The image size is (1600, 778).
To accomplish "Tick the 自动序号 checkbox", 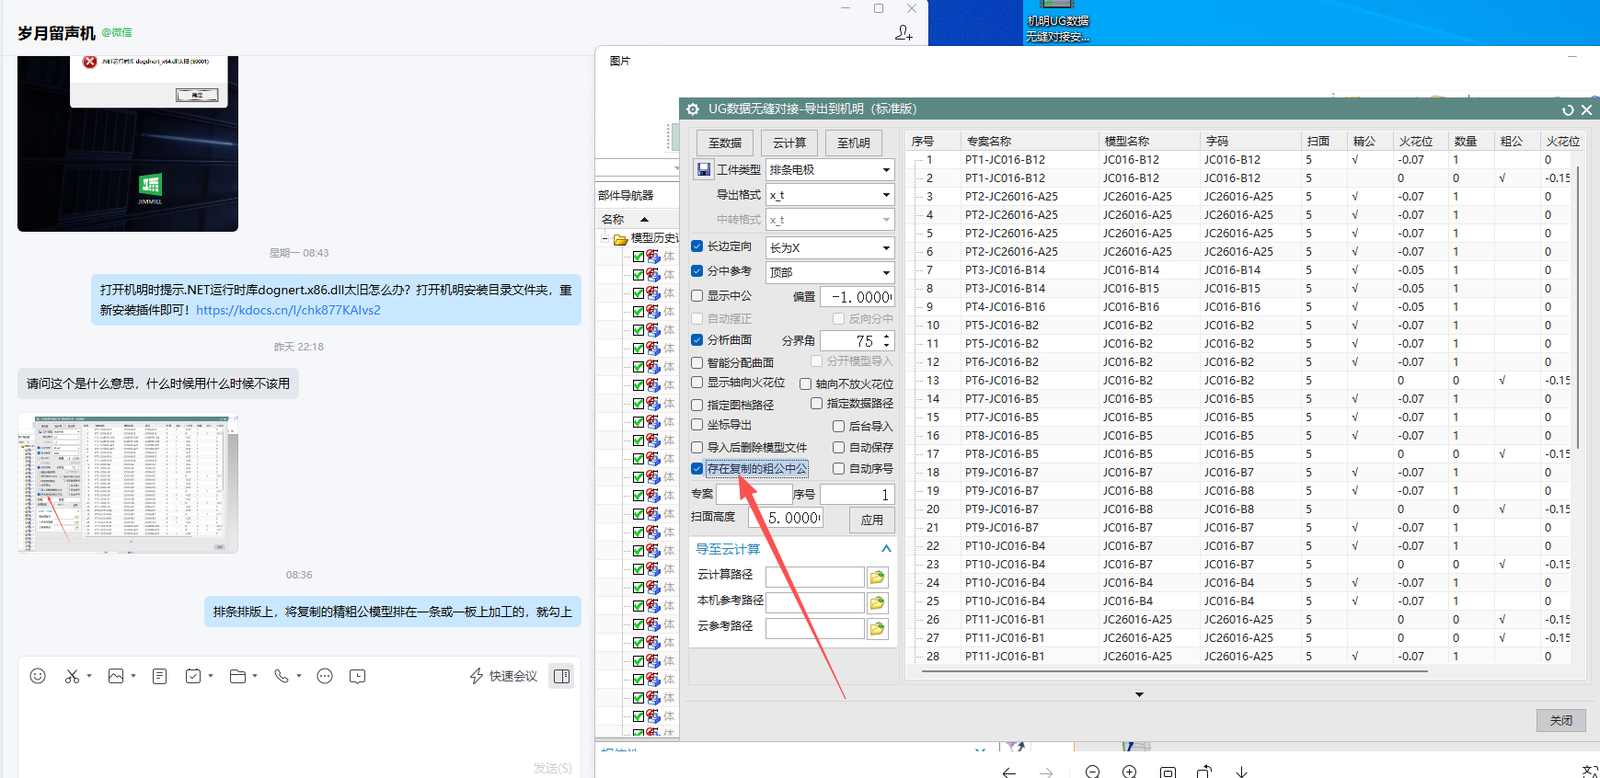I will tap(839, 468).
